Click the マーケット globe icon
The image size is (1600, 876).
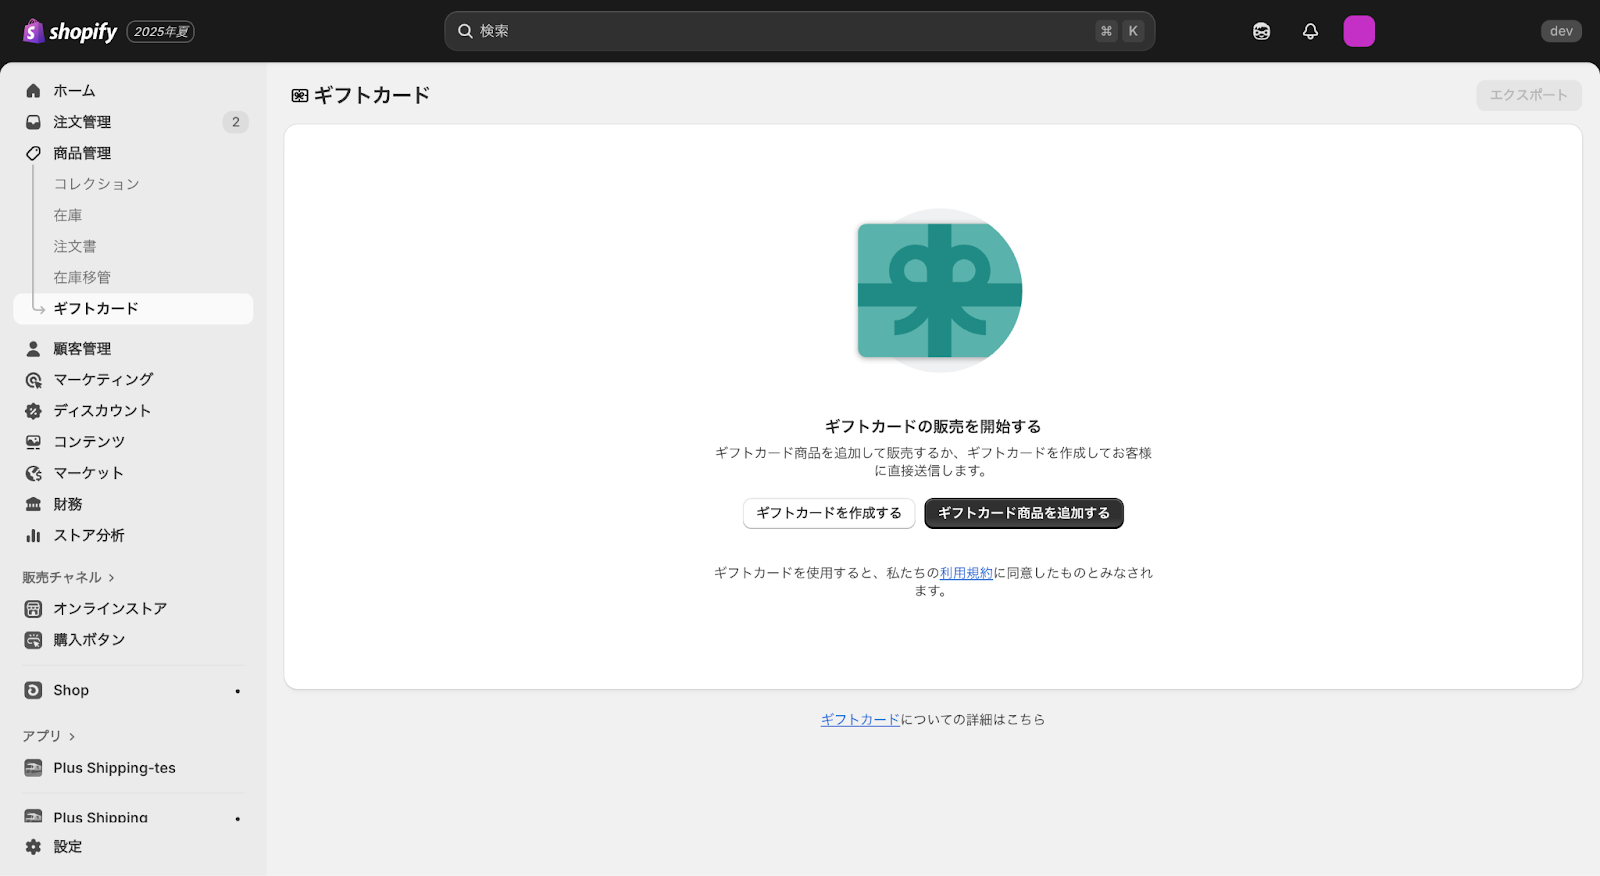(33, 473)
